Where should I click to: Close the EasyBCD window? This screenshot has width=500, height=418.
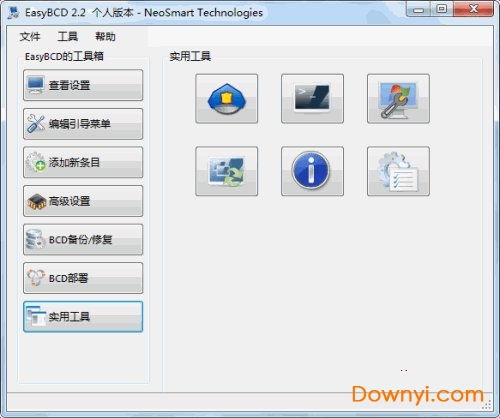click(x=473, y=9)
